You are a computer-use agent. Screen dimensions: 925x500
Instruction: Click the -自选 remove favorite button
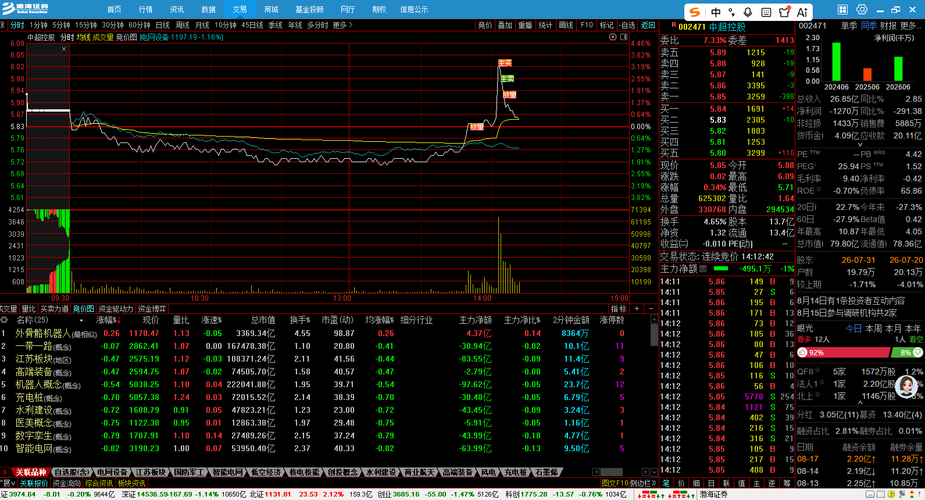tap(627, 25)
